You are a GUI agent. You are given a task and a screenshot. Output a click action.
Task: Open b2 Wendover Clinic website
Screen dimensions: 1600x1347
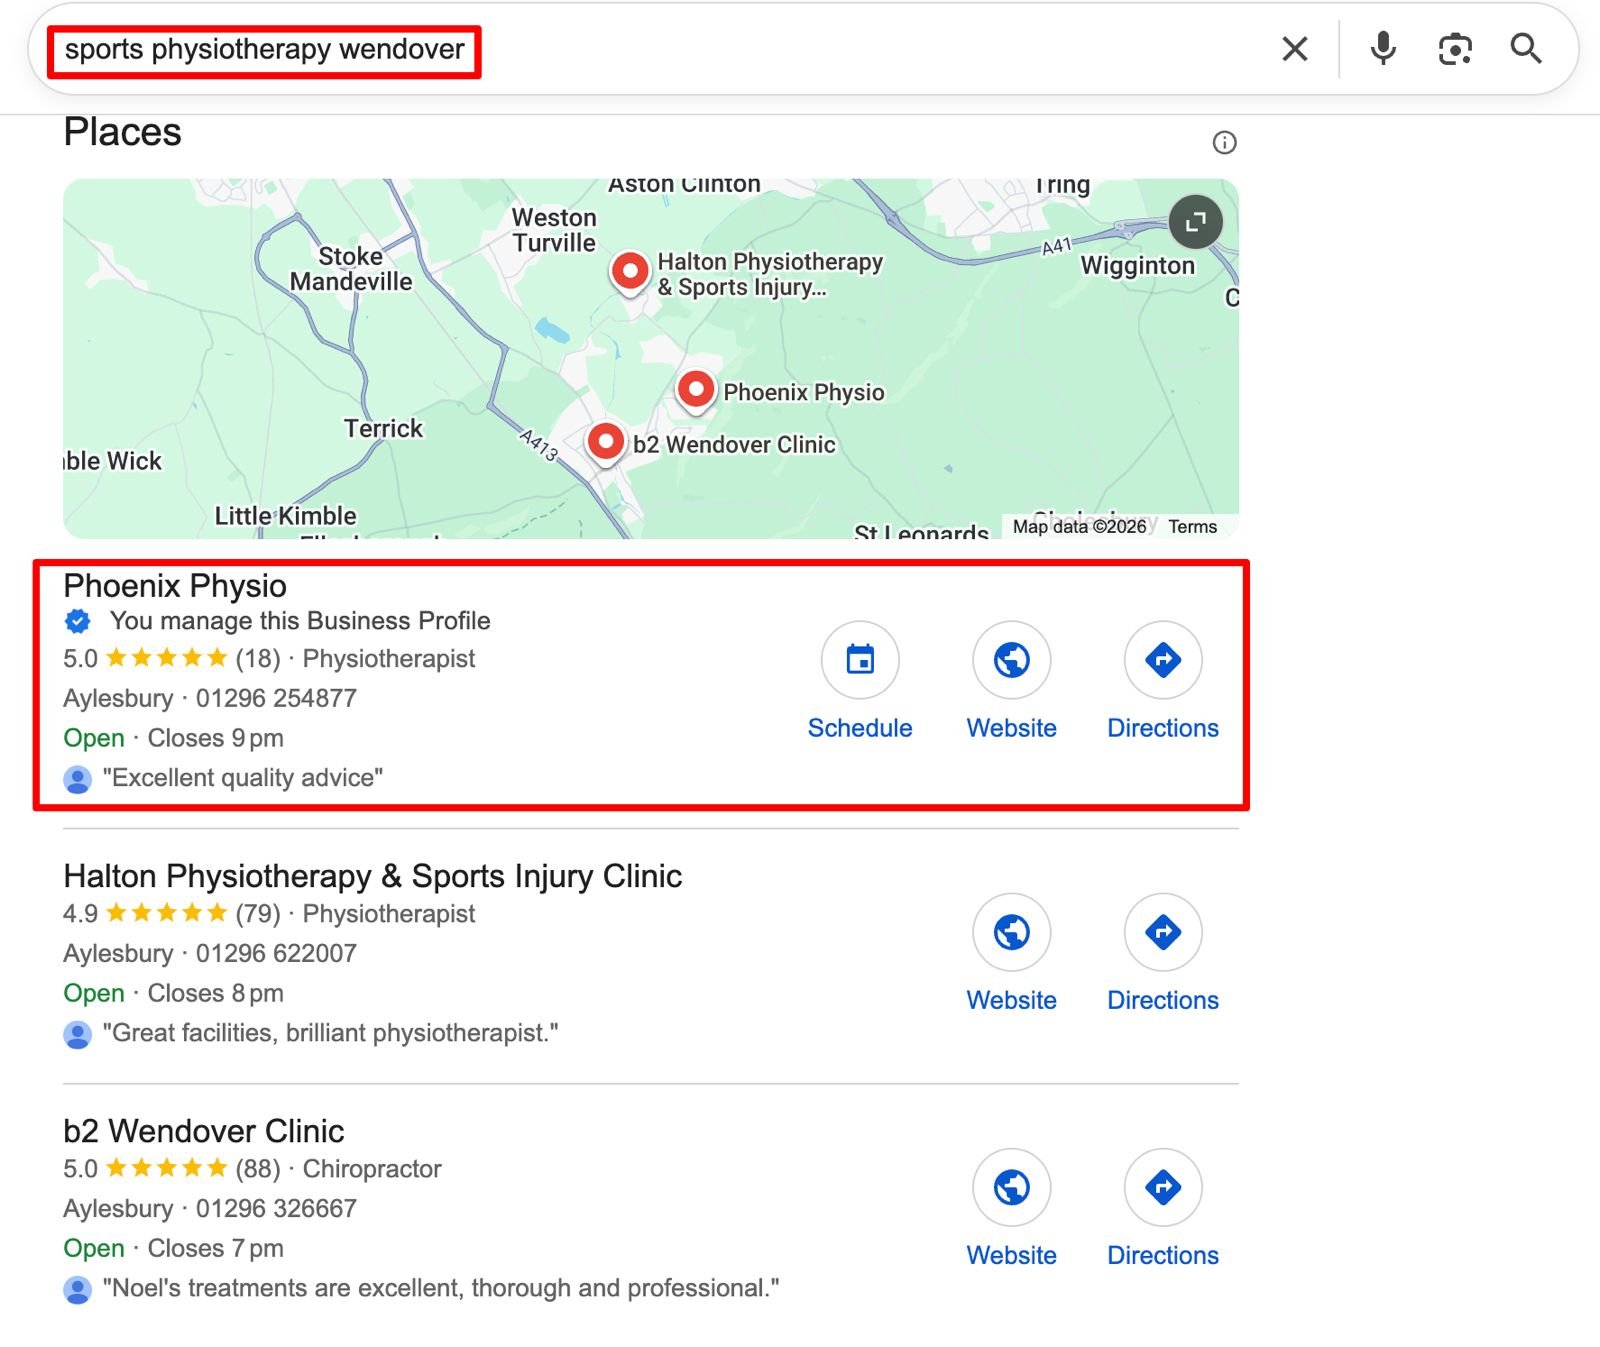[1011, 1187]
